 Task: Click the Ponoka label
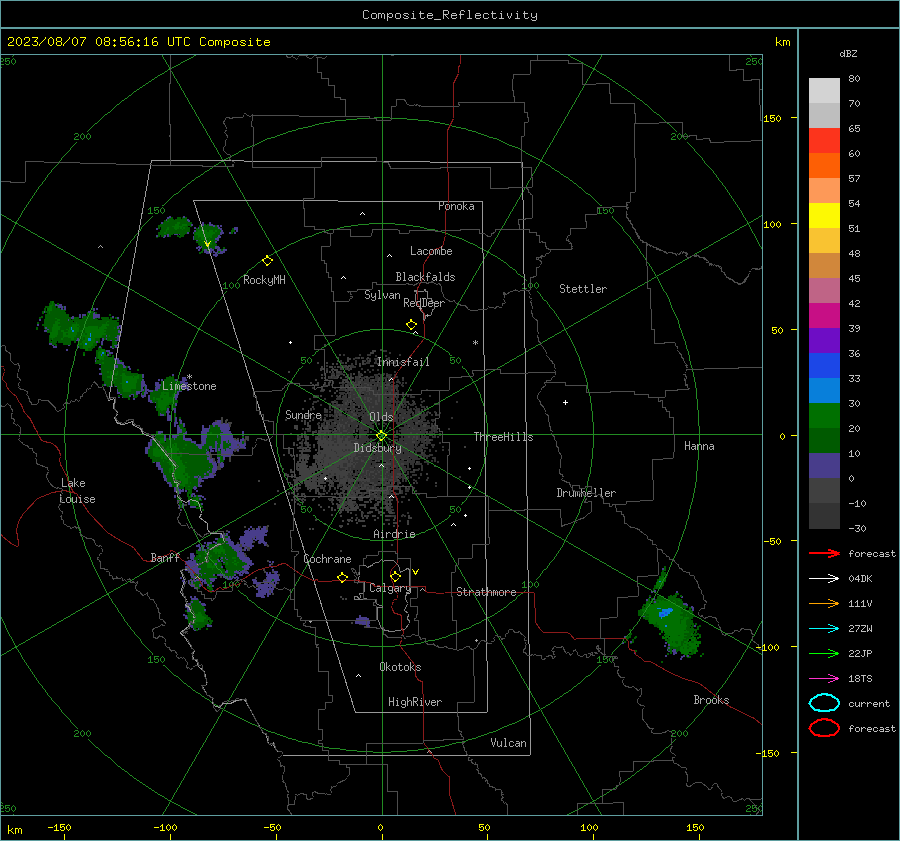click(x=456, y=206)
